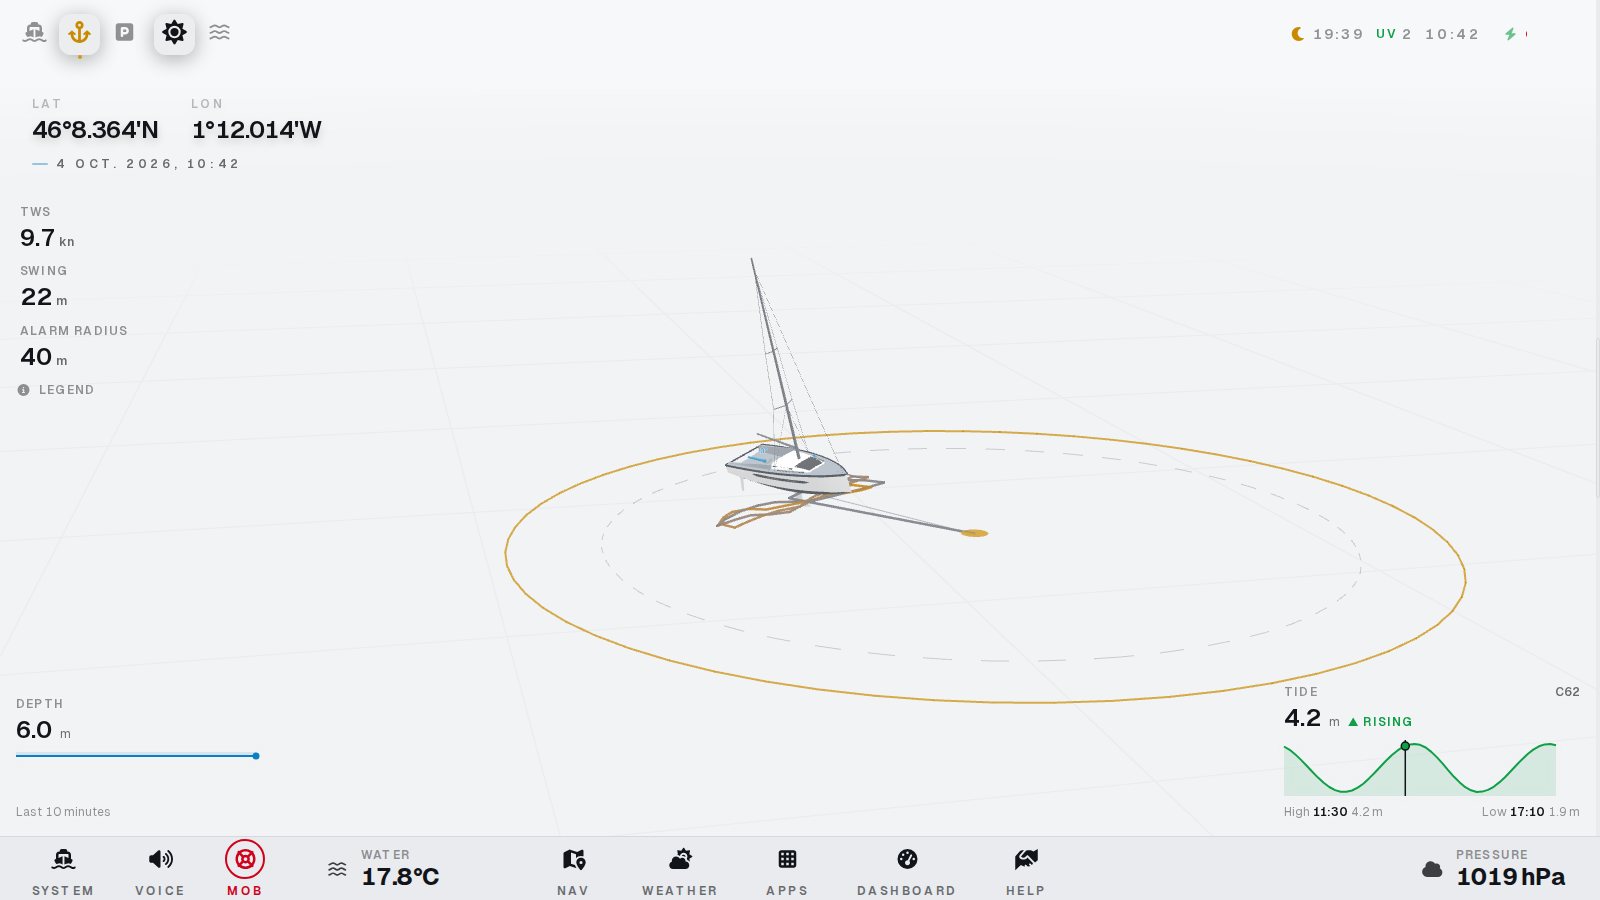Switch to boat sailing mode icon
Viewport: 1600px width, 900px height.
34,33
